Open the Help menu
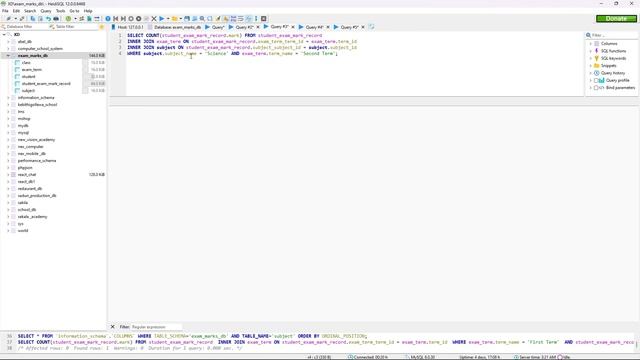This screenshot has height=360, width=640. [88, 11]
